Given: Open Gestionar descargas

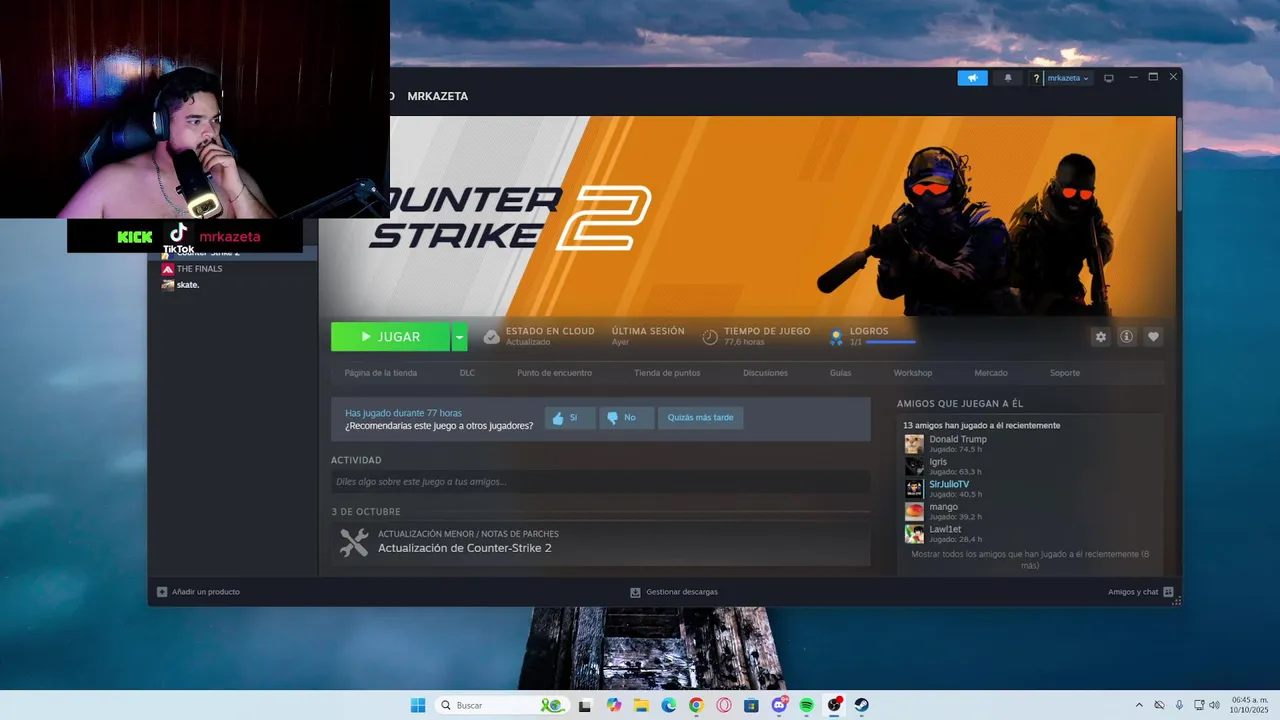Looking at the screenshot, I should tap(674, 592).
